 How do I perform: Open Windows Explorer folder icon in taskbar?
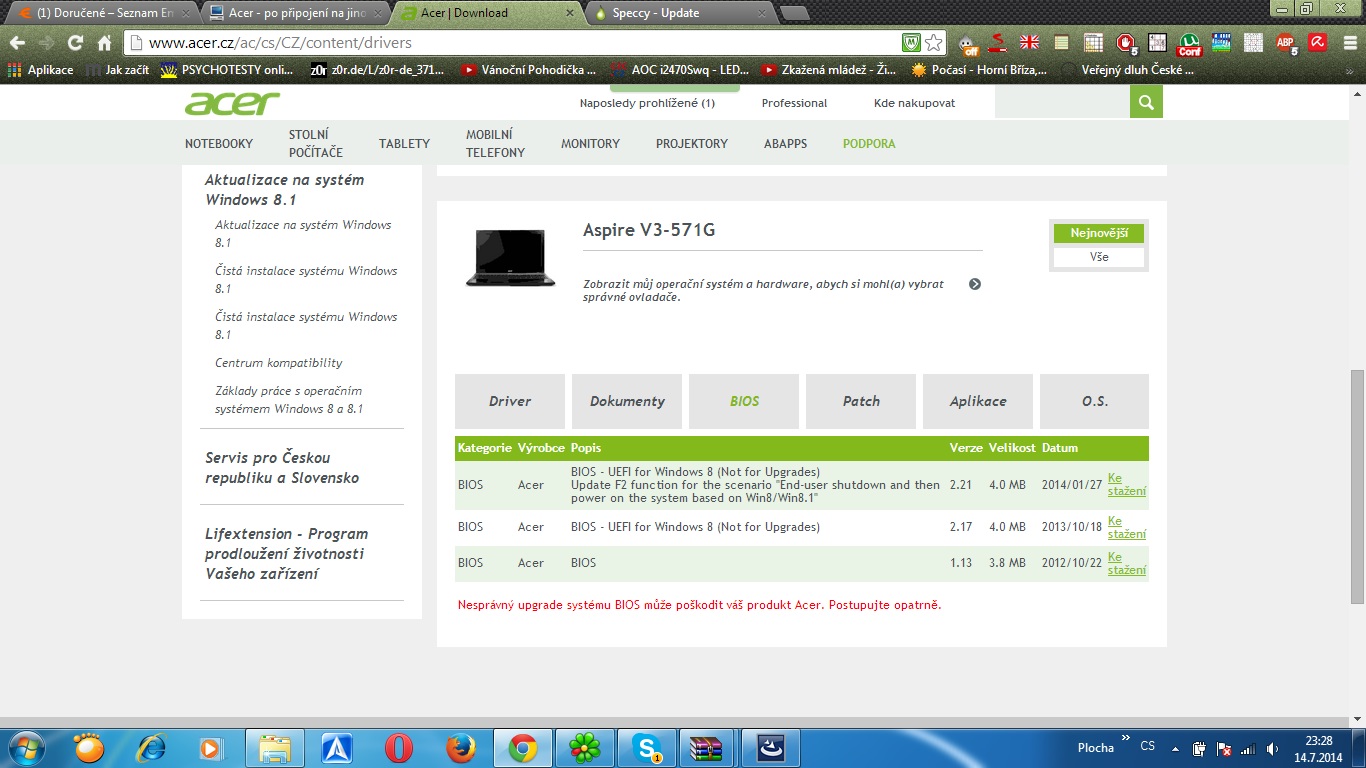pyautogui.click(x=275, y=747)
